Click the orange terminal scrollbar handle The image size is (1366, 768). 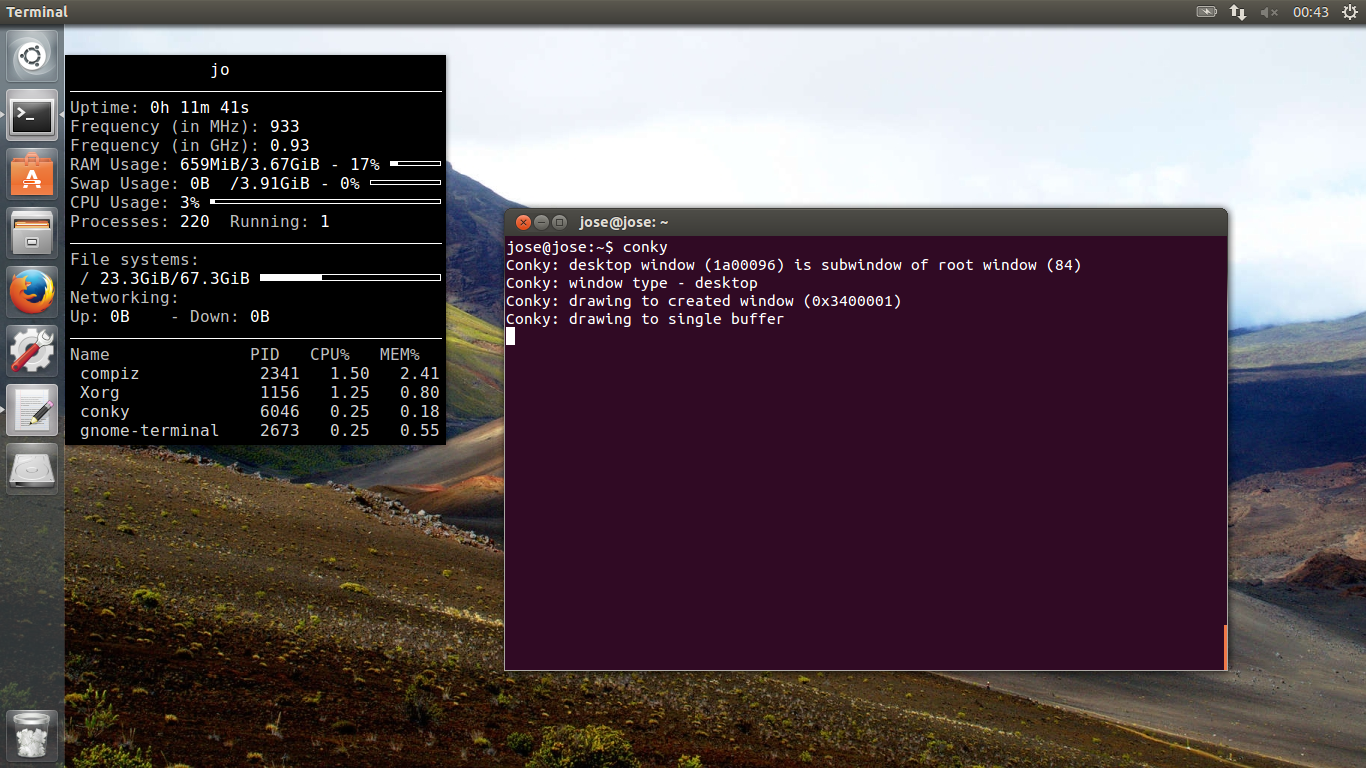(1225, 647)
